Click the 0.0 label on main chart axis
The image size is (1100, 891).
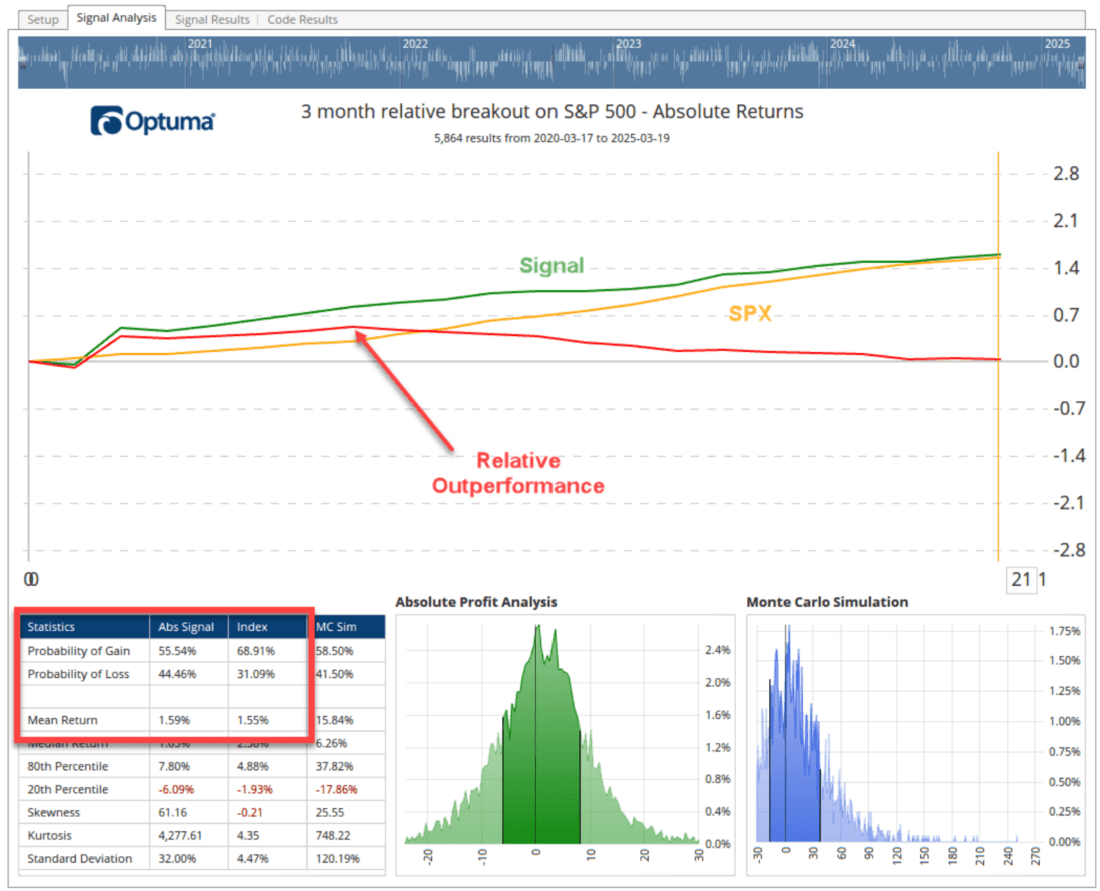[1066, 361]
